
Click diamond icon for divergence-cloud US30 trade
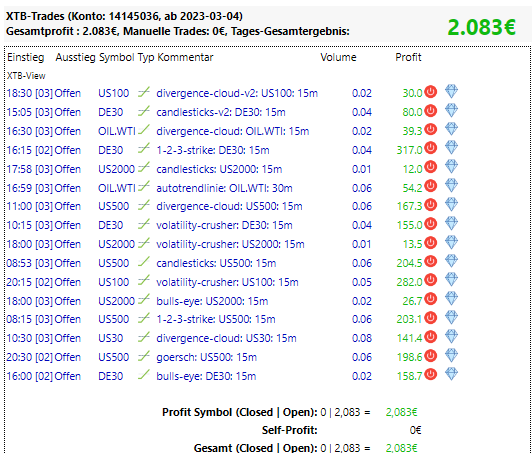tap(451, 337)
